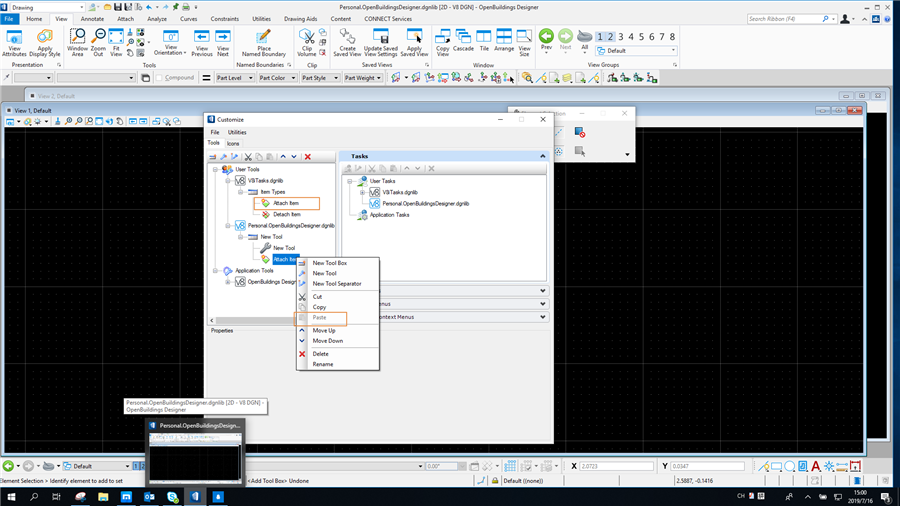This screenshot has width=900, height=506.
Task: Go to View Next
Action: [x=223, y=43]
